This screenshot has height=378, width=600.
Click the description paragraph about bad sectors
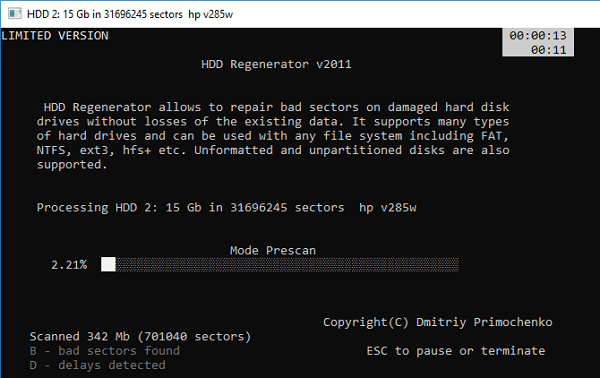pyautogui.click(x=273, y=135)
